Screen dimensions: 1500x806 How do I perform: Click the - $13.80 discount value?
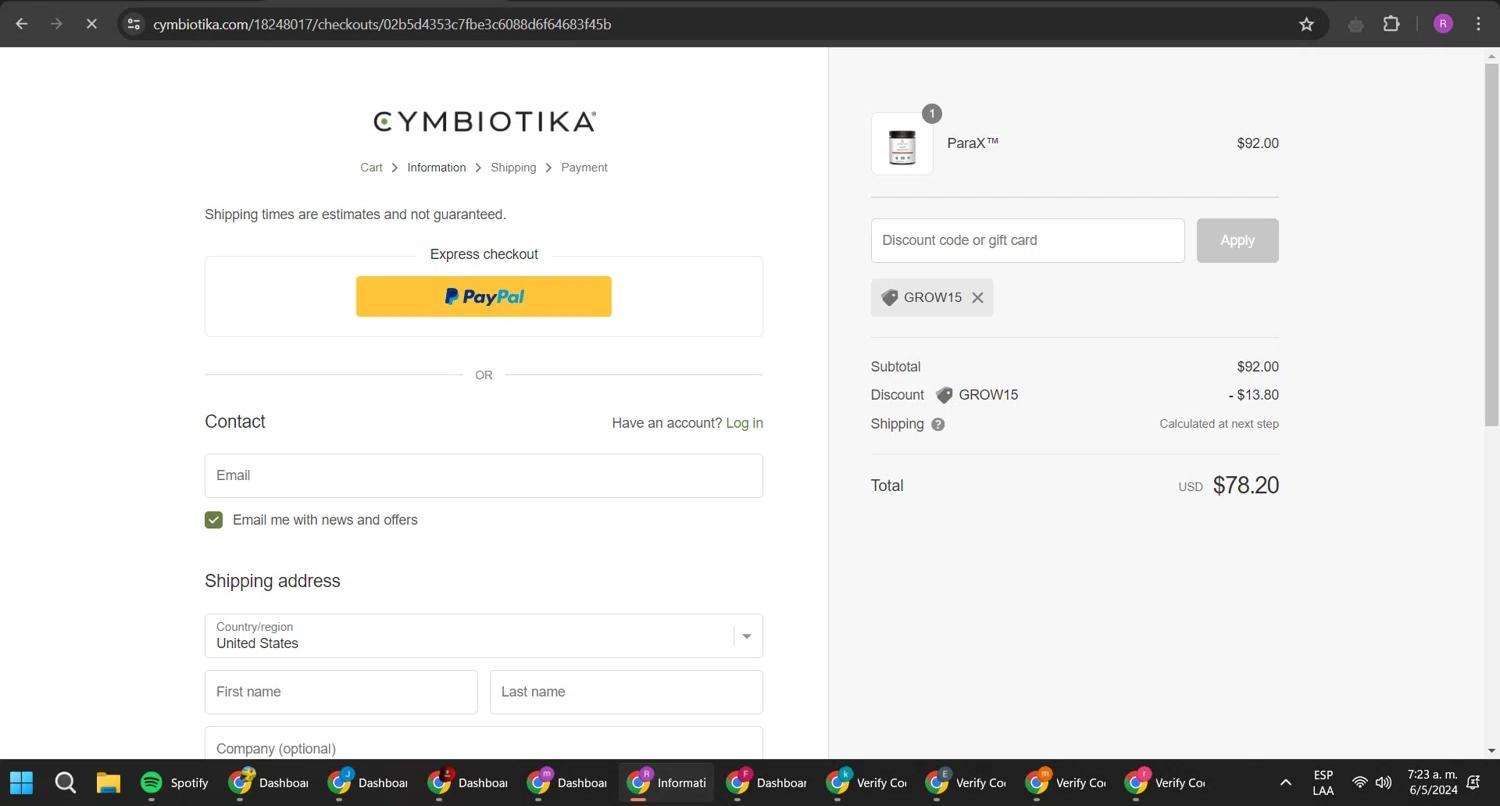click(1254, 395)
